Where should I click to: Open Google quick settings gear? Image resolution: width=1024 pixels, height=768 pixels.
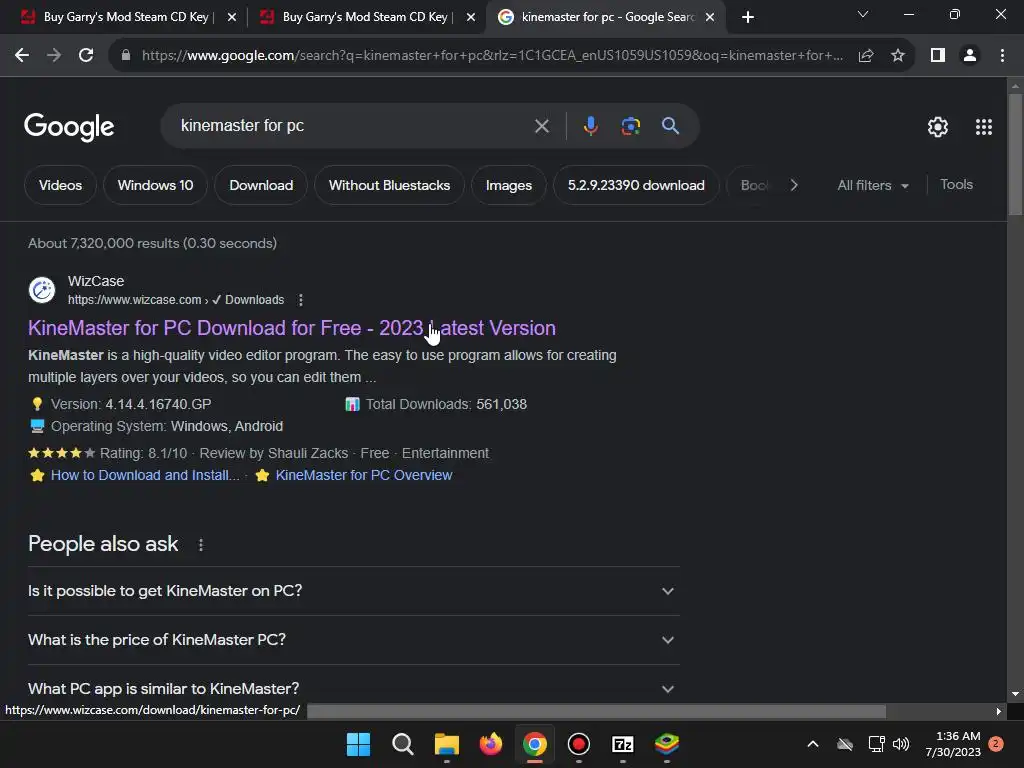pos(938,127)
